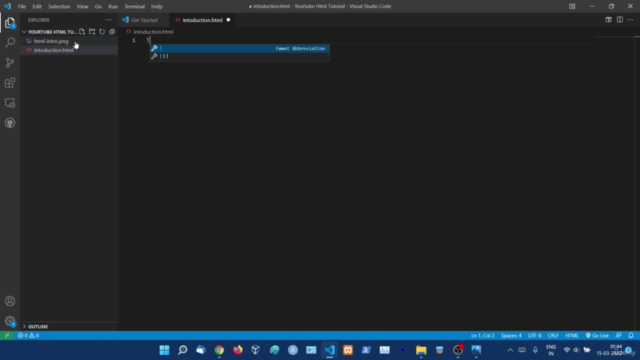Open the Accounts menu icon
This screenshot has height=360, width=640.
(10, 301)
